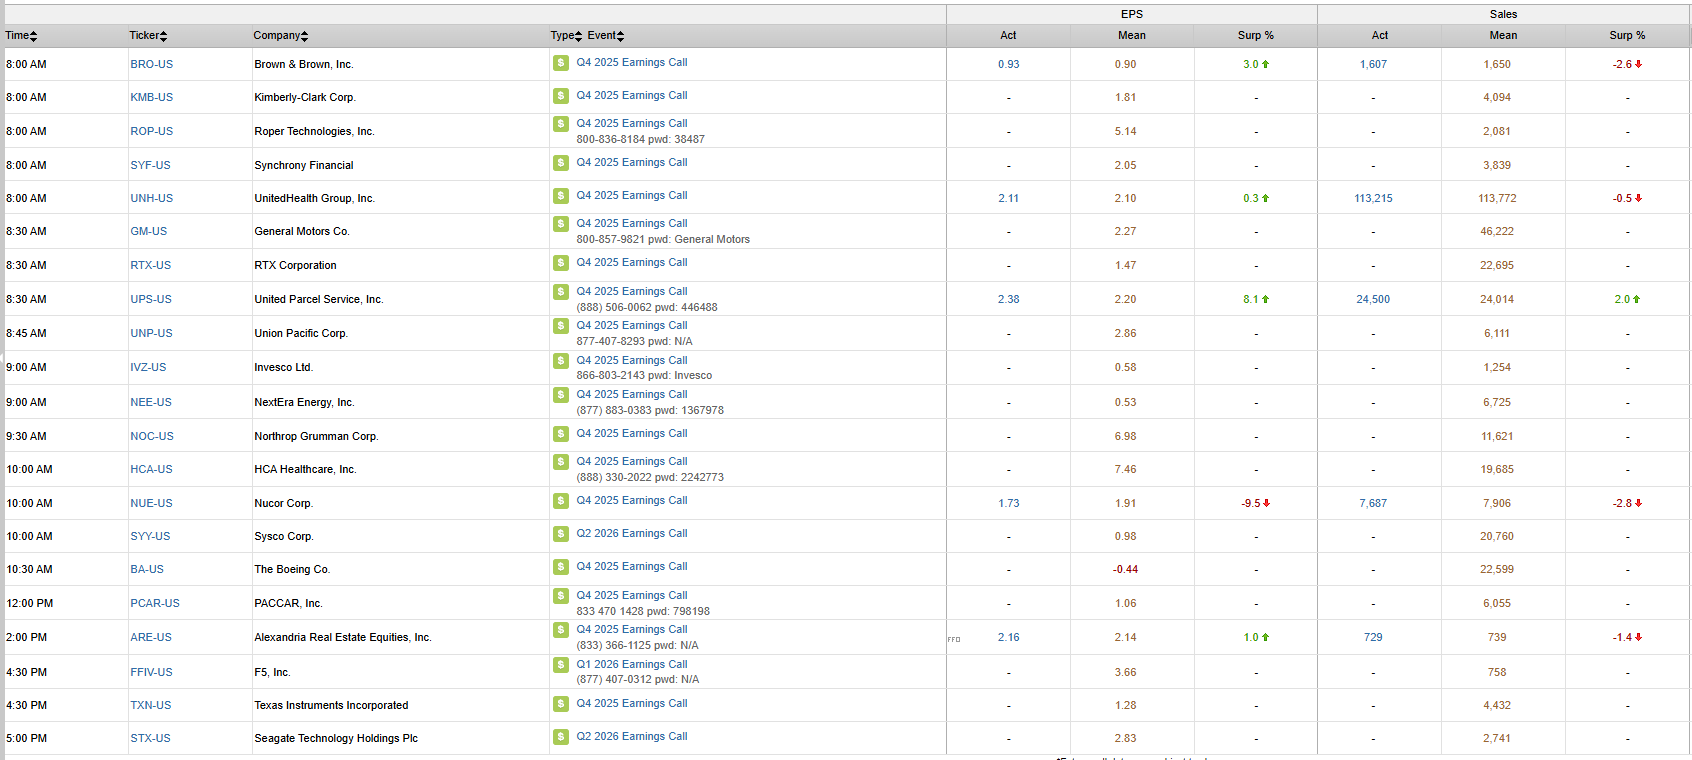Click the green event icon for Sysco Corp
Screen dimensions: 1692x760
click(x=561, y=534)
